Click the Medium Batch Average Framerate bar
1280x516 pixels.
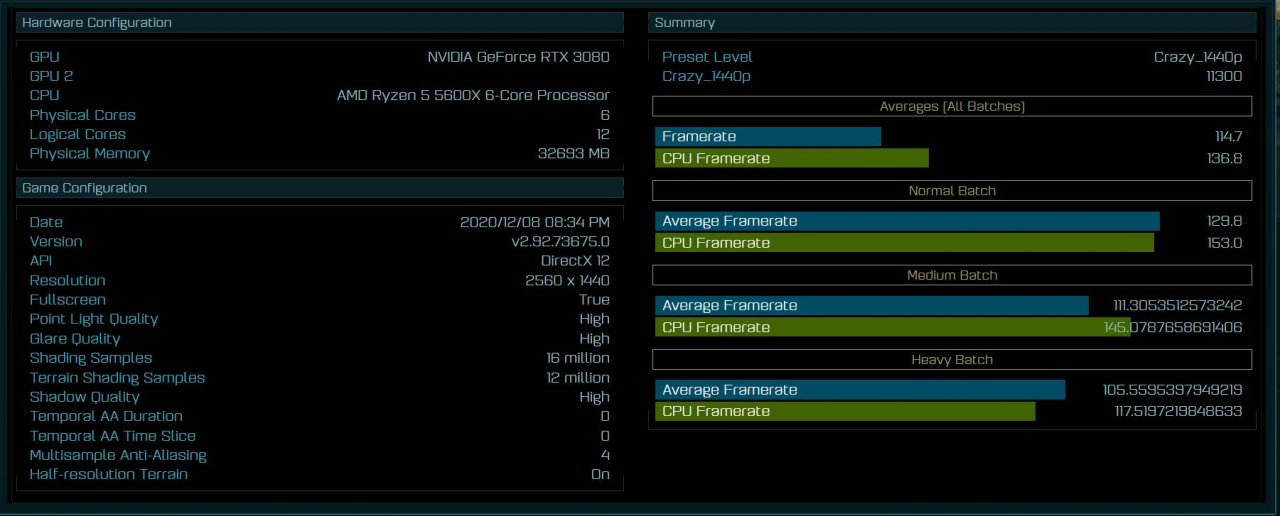click(872, 305)
